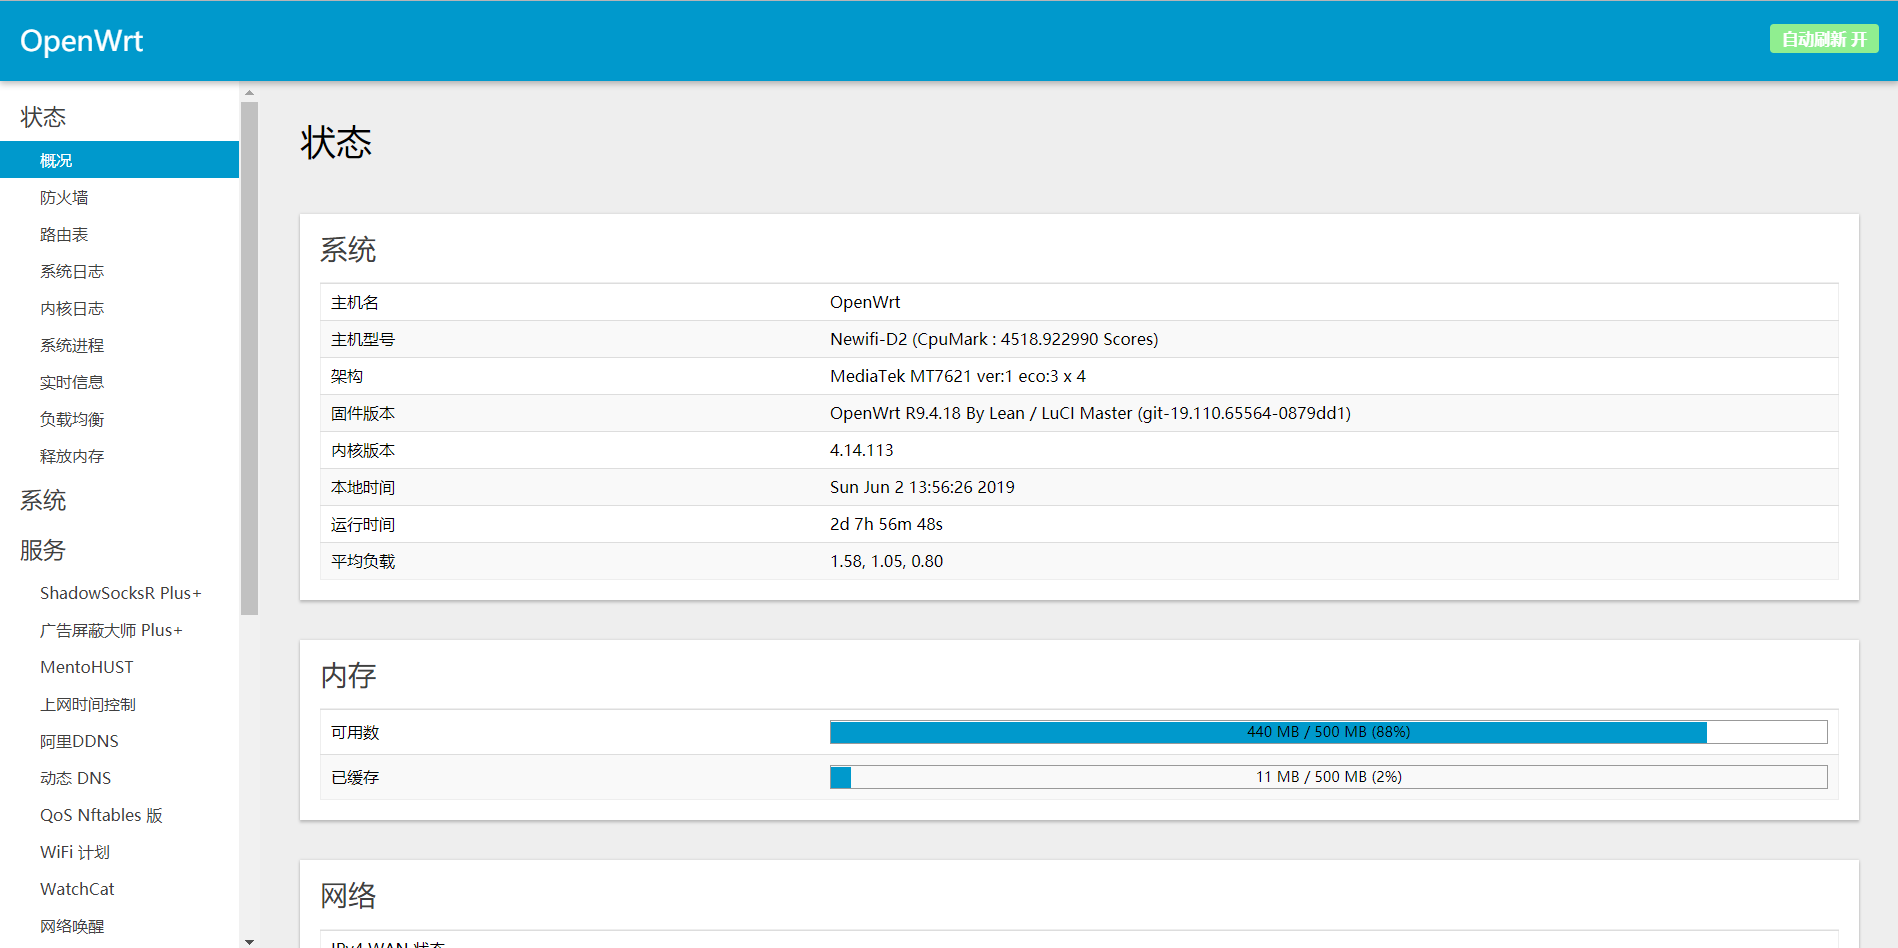1898x948 pixels.
Task: View the 系统日志 page
Action: tap(72, 271)
